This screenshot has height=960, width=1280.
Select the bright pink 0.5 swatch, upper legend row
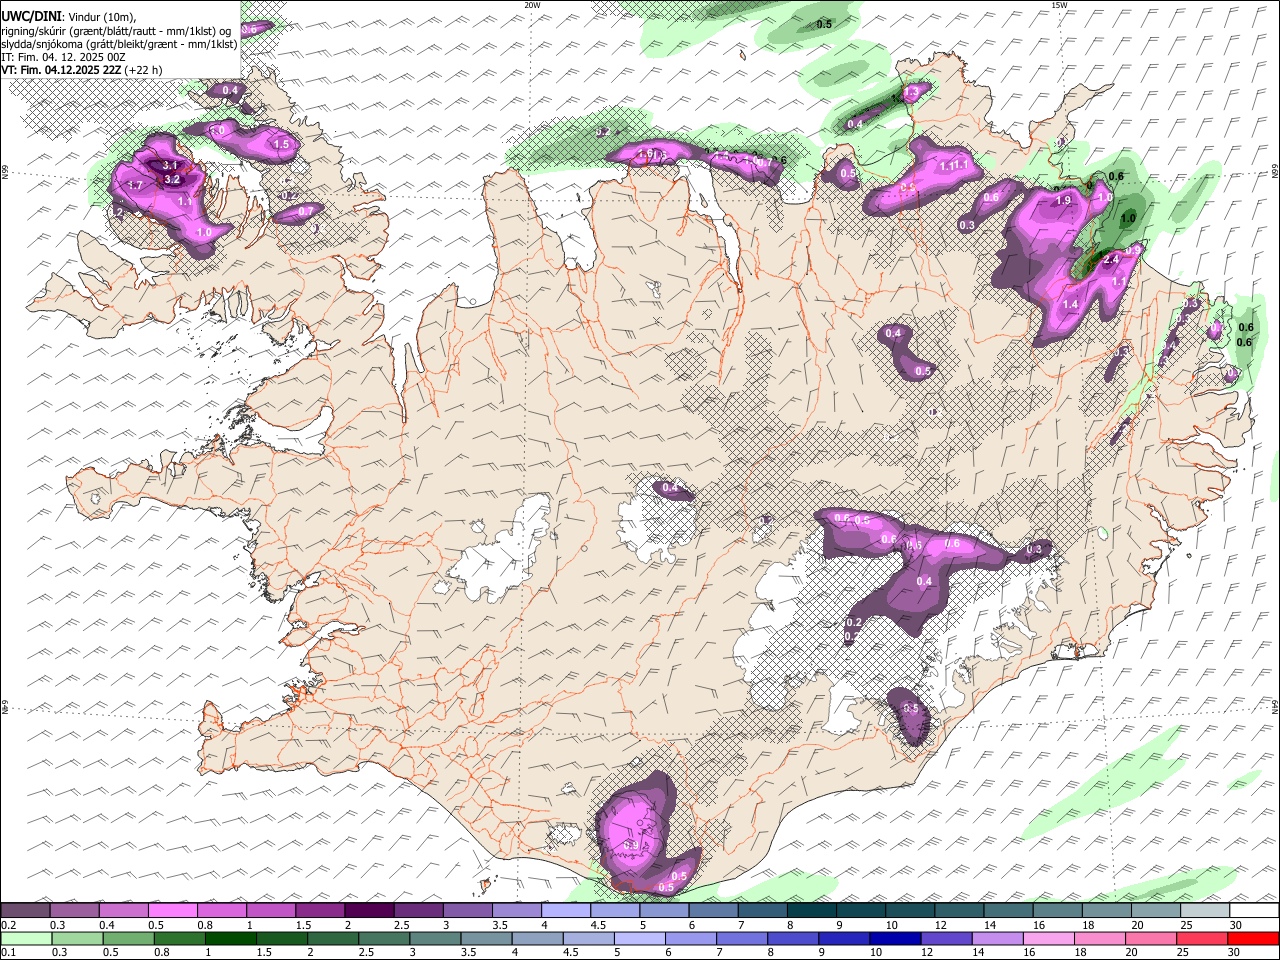(x=172, y=910)
